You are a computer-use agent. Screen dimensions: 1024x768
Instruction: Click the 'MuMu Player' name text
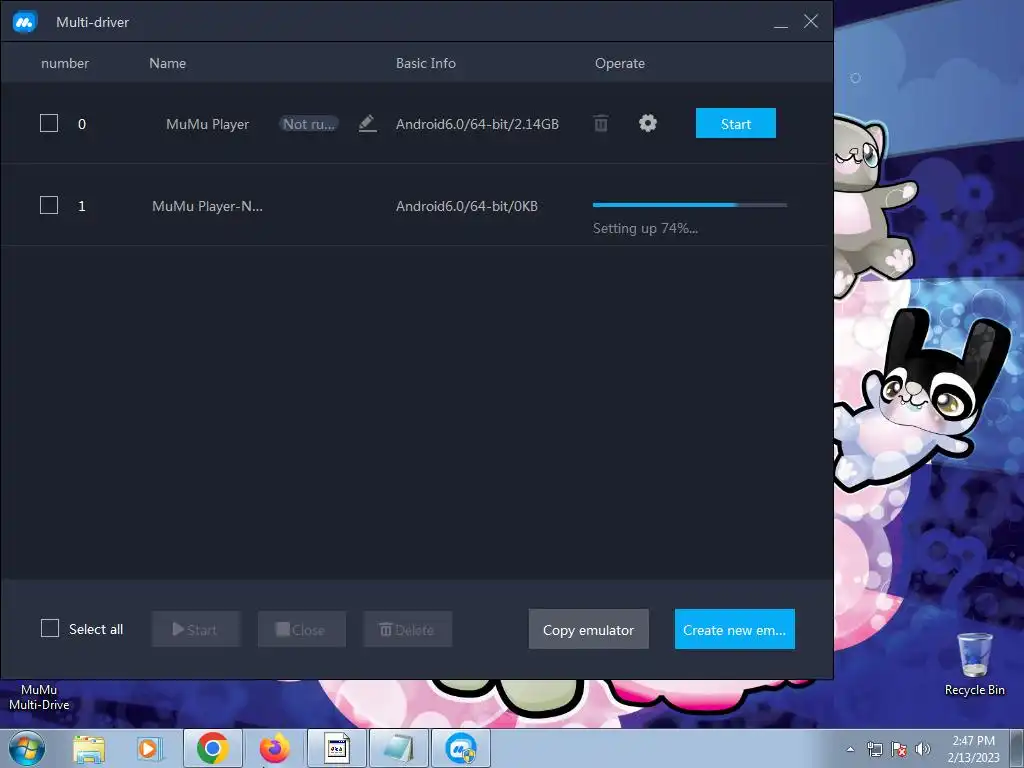click(207, 124)
